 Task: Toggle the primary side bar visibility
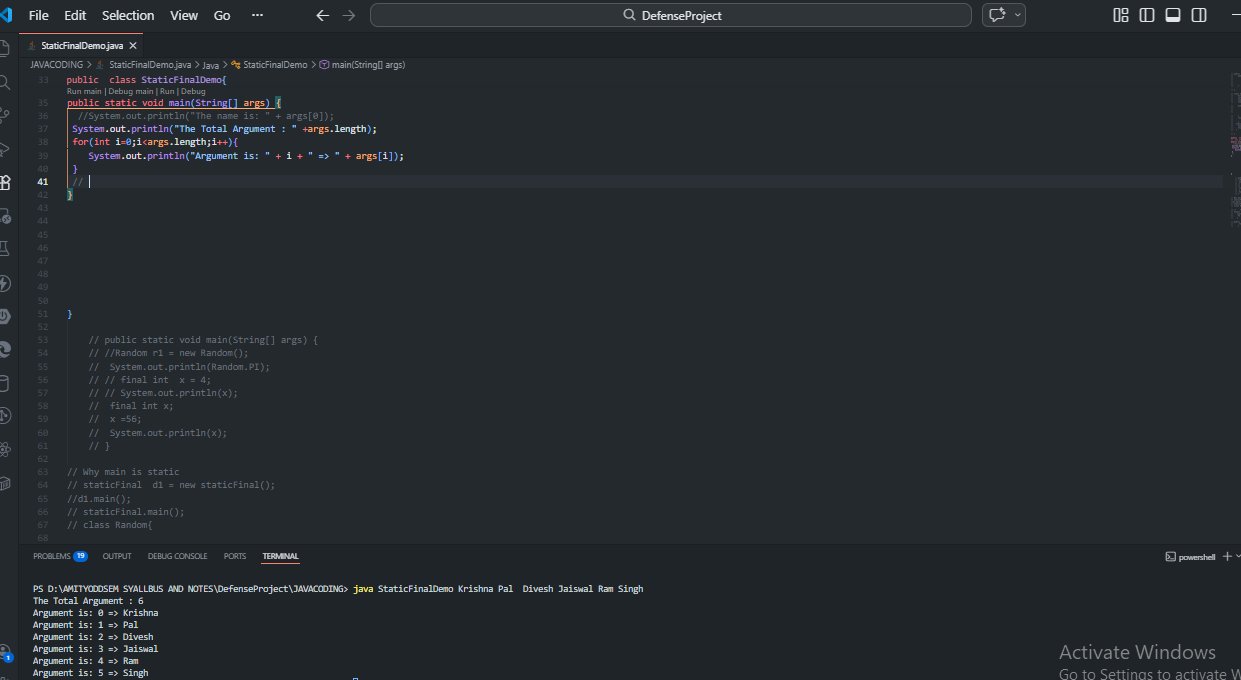click(1147, 15)
